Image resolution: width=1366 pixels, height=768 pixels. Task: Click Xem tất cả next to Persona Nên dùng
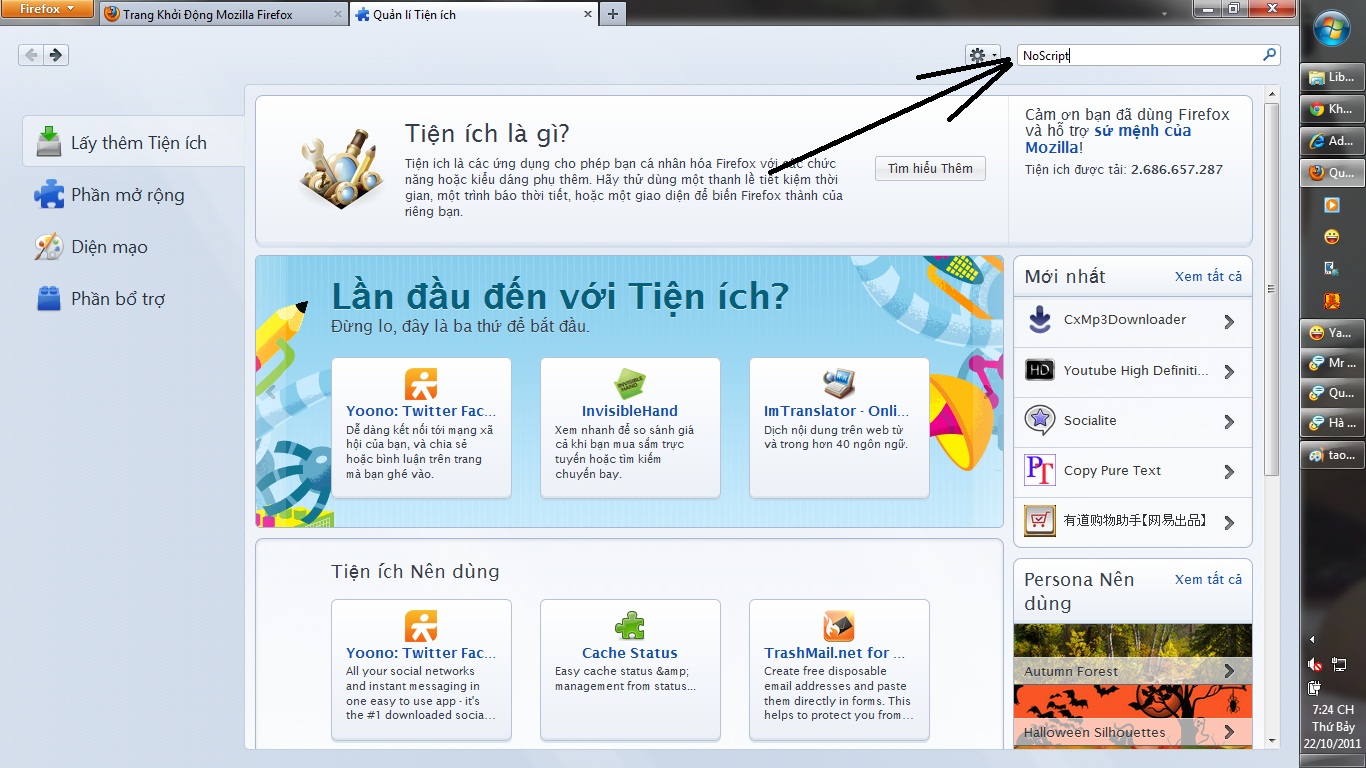point(1208,580)
